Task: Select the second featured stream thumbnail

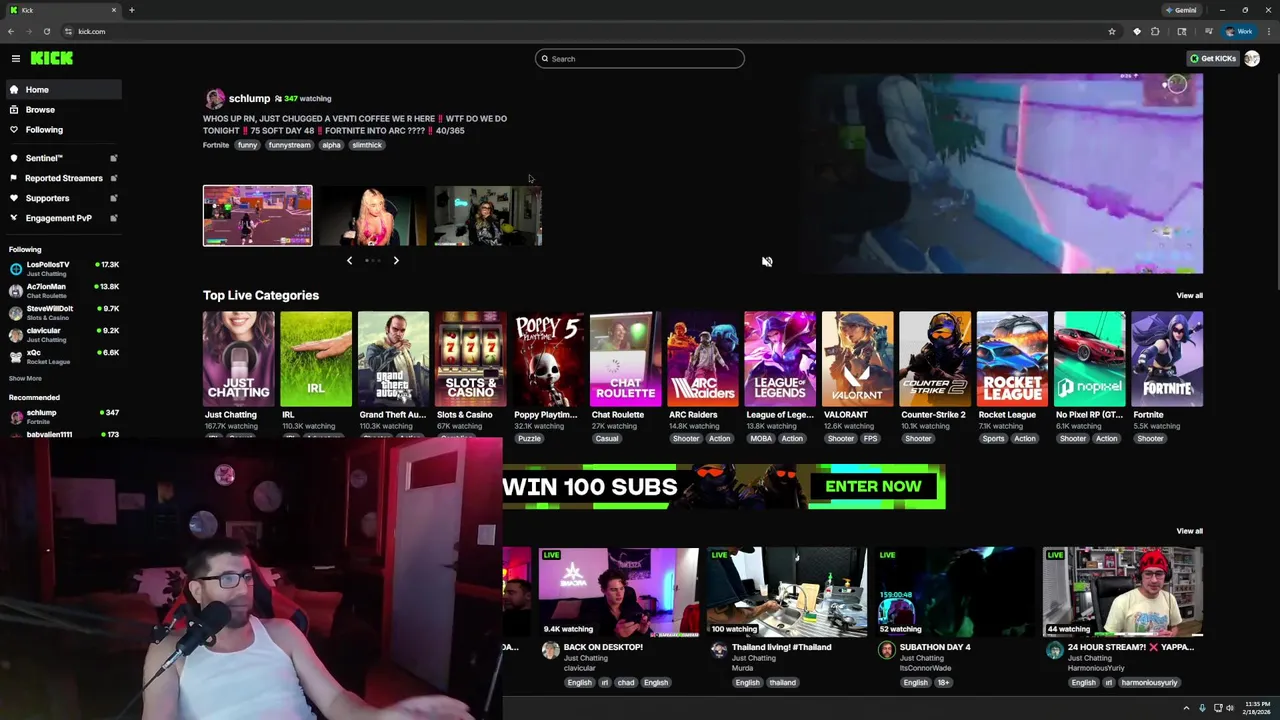Action: pyautogui.click(x=372, y=215)
